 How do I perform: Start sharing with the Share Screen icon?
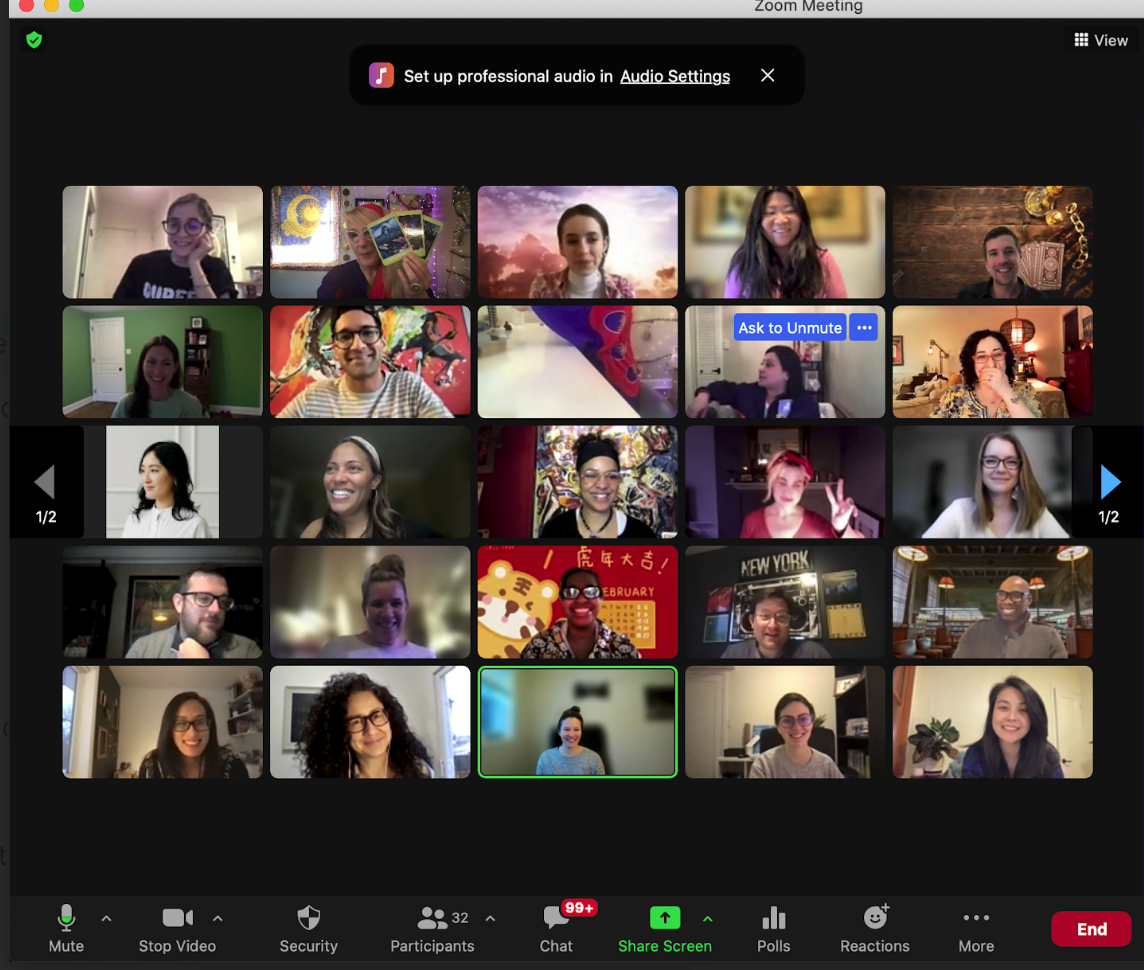[x=664, y=916]
